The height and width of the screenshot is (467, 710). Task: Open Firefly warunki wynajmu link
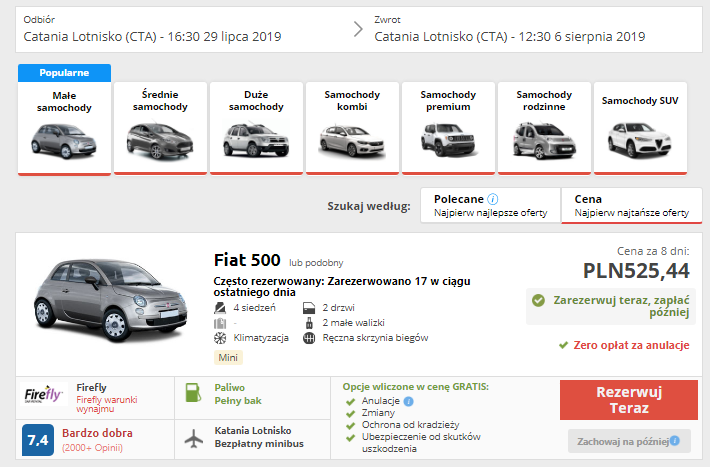click(x=106, y=404)
